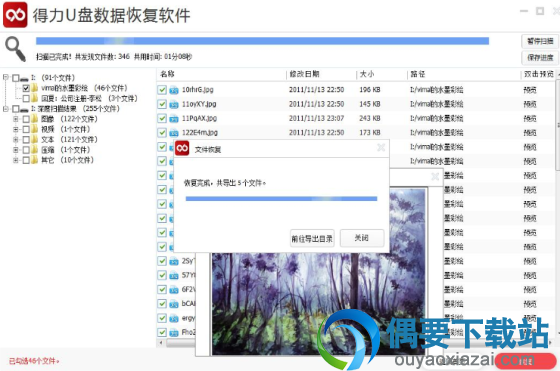Uncheck the 10rhrG.jpg file checkbox
This screenshot has width=560, height=371.
pyautogui.click(x=162, y=90)
